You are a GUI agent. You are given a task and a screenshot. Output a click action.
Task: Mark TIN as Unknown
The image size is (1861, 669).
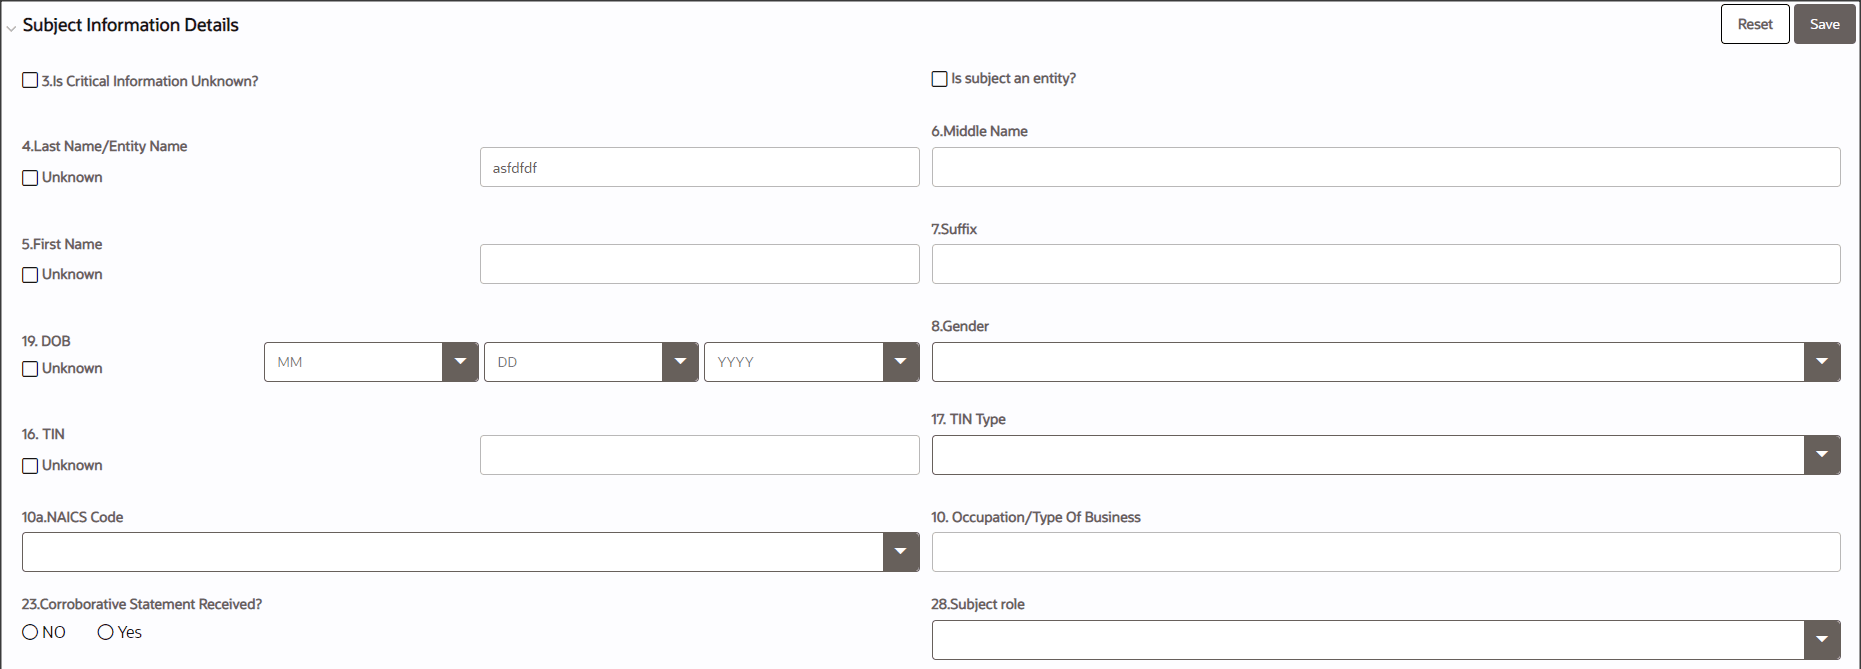tap(30, 465)
